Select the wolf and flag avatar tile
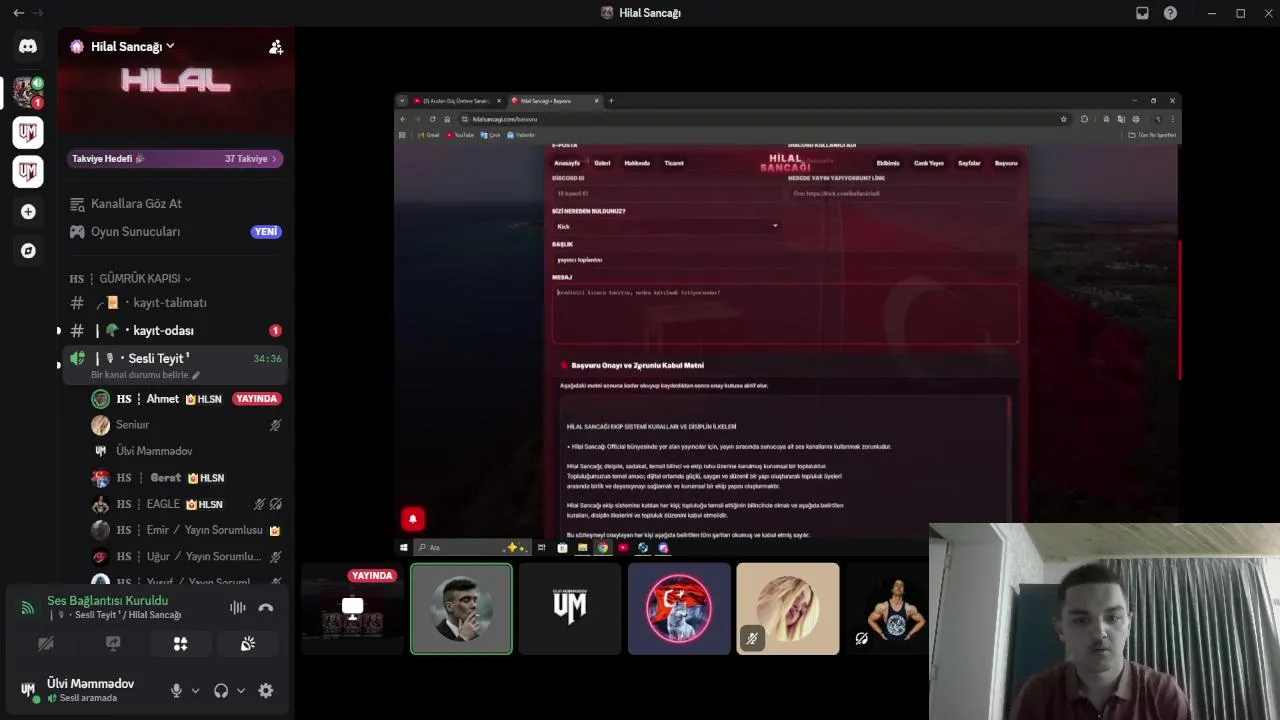This screenshot has height=720, width=1280. coord(679,609)
